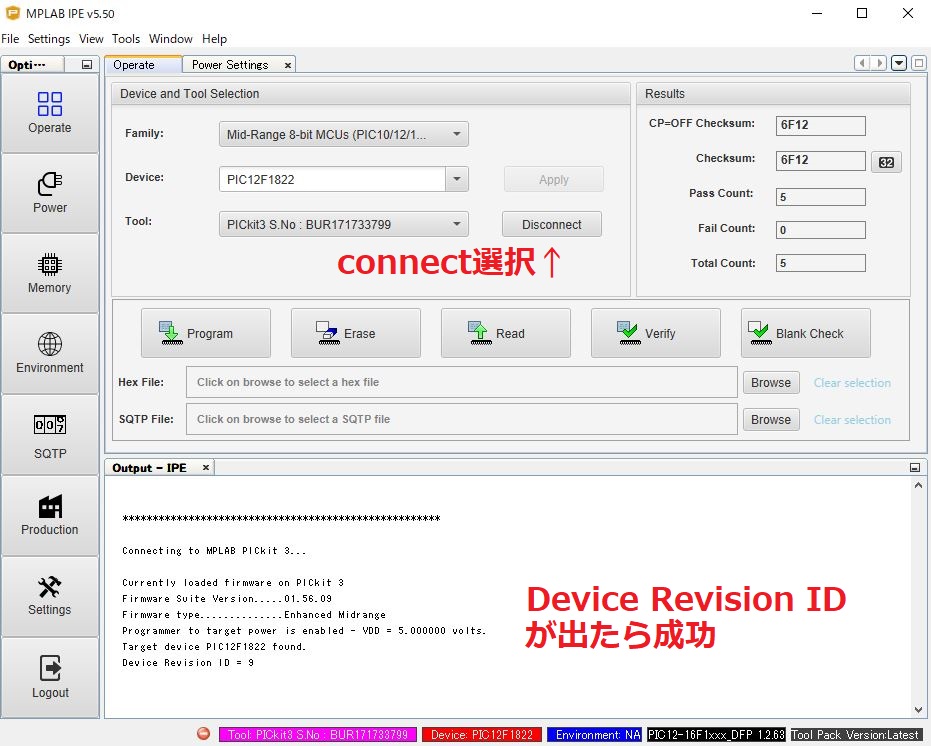Open the Settings menu
Screen dimensions: 931x746
(49, 39)
